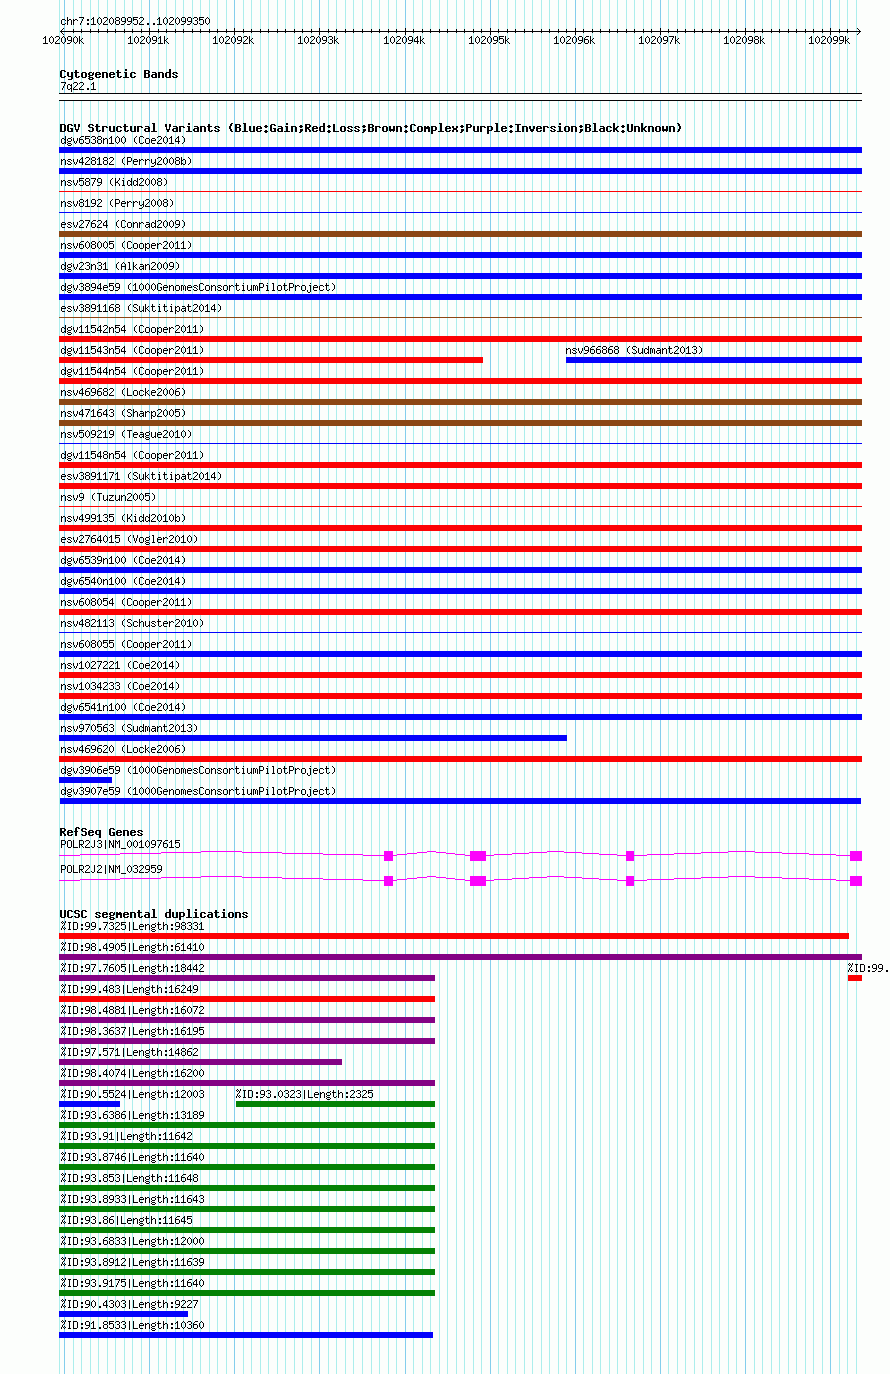
Task: Click the short blue bar under dgv3906e59
Action: tap(86, 780)
